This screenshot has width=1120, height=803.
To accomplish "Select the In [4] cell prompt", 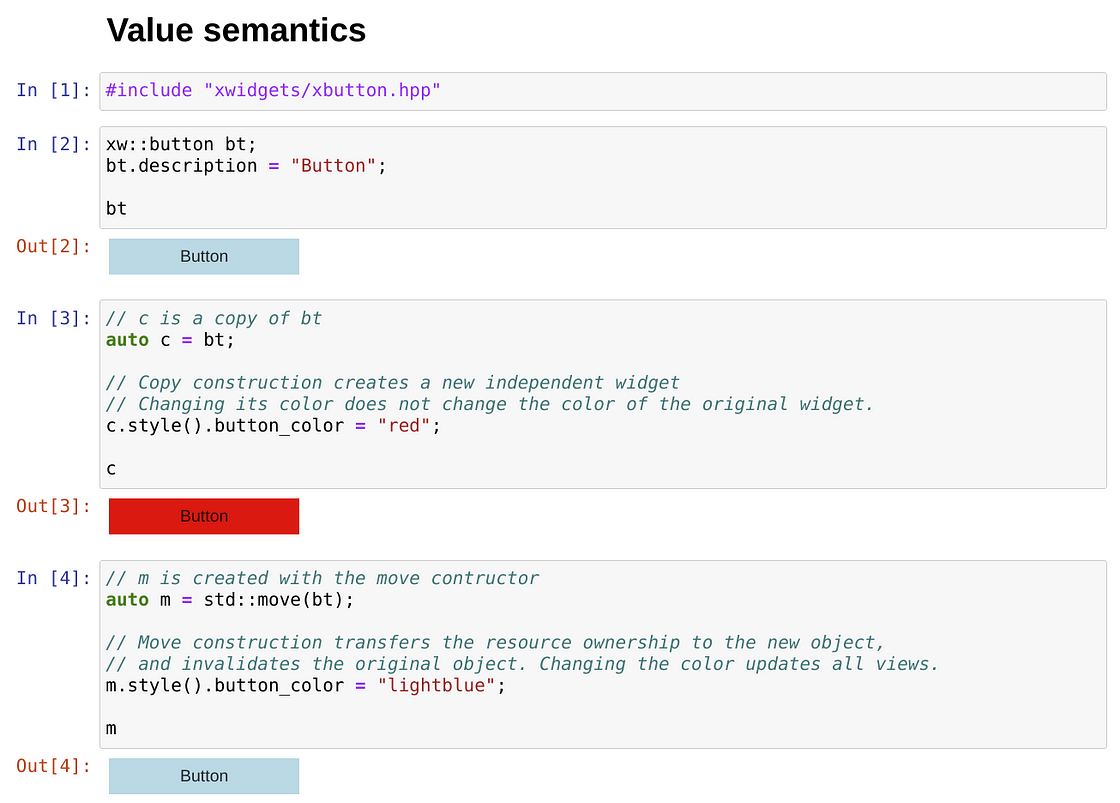I will (53, 578).
